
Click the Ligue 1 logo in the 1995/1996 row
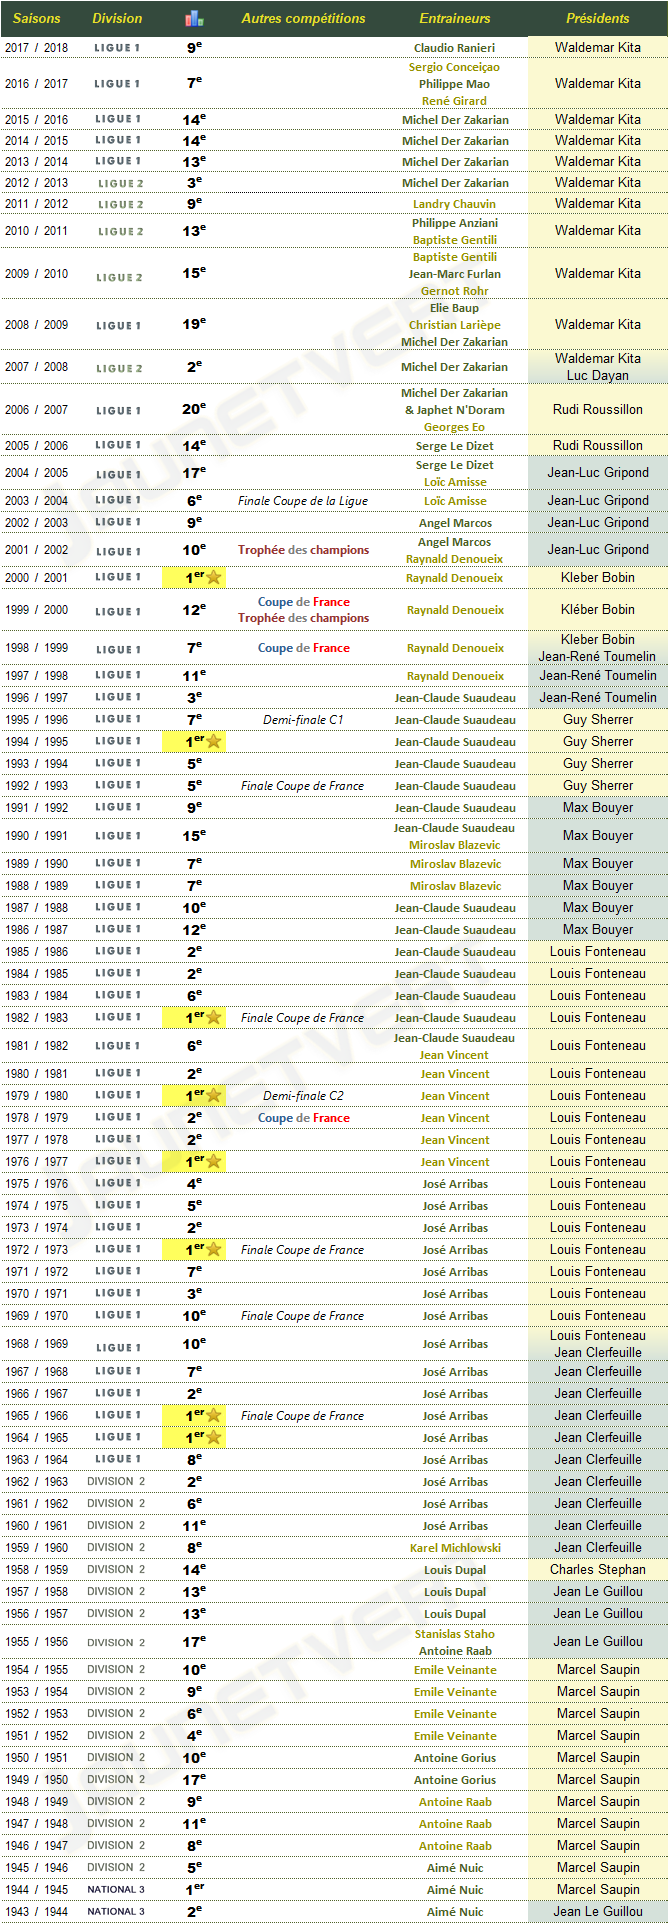pyautogui.click(x=118, y=720)
